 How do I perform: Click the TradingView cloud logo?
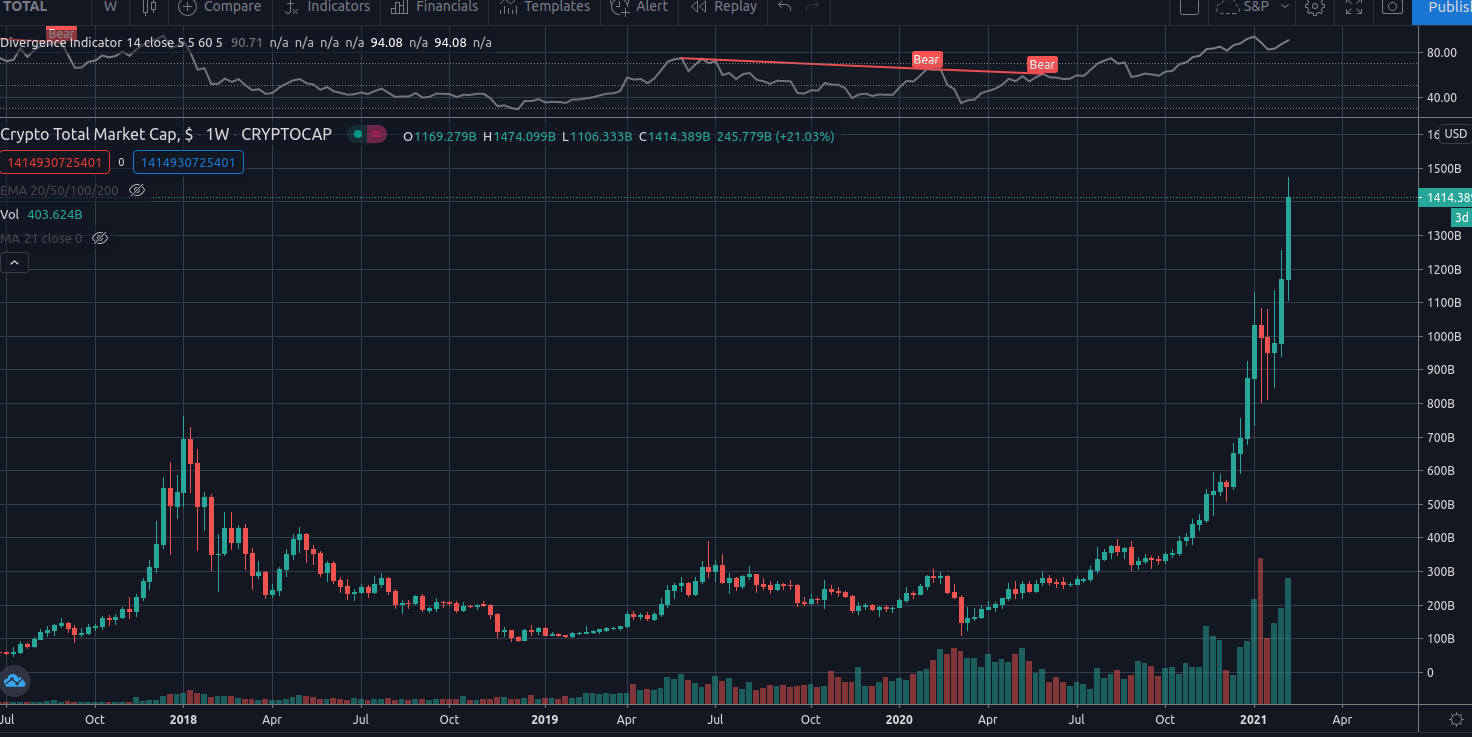point(15,683)
